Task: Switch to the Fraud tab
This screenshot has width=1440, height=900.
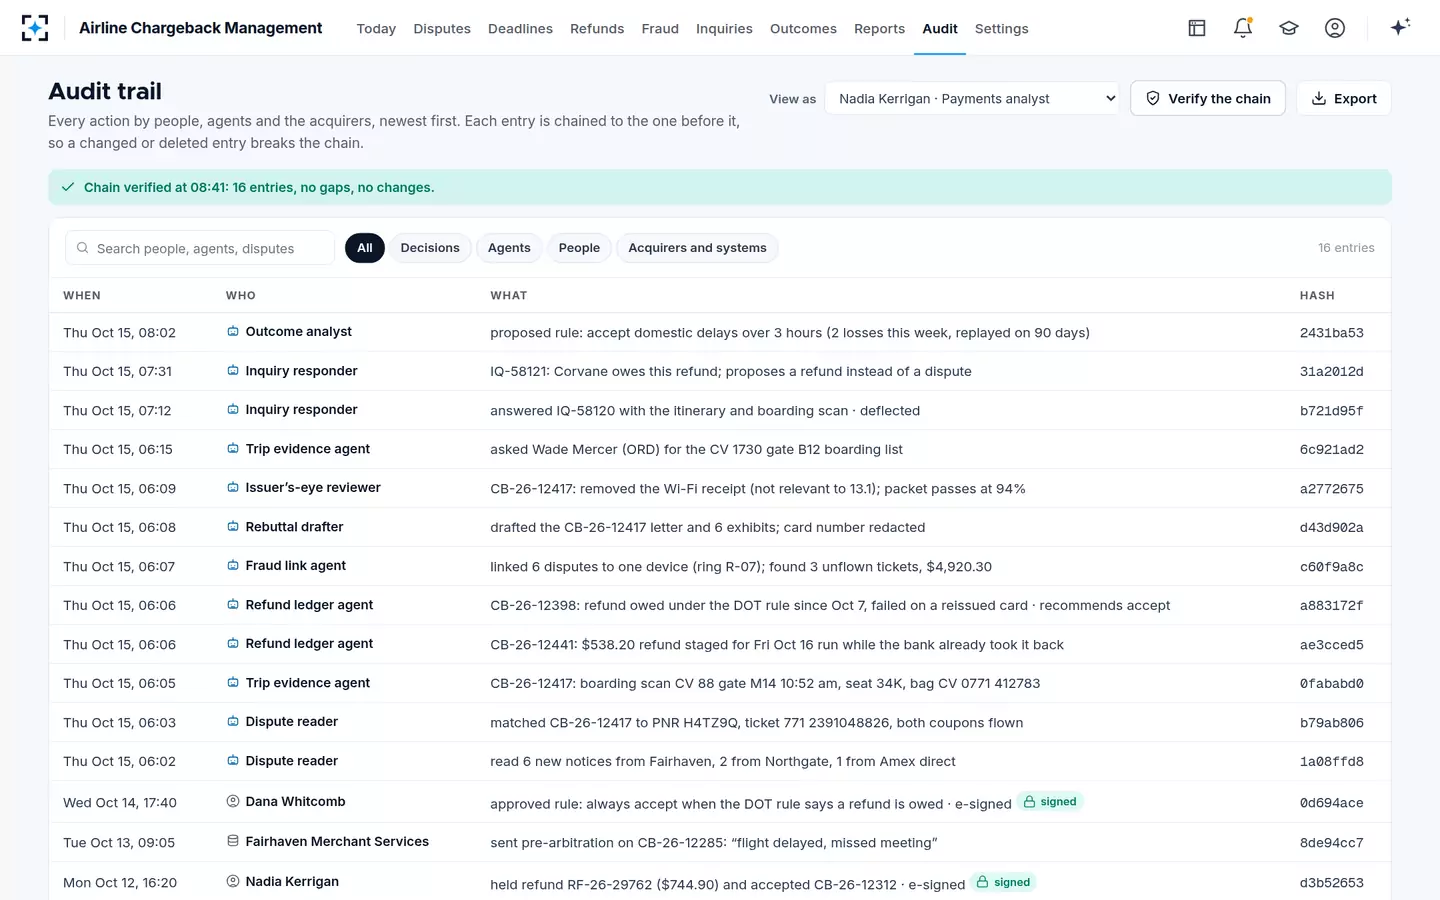Action: (x=660, y=29)
